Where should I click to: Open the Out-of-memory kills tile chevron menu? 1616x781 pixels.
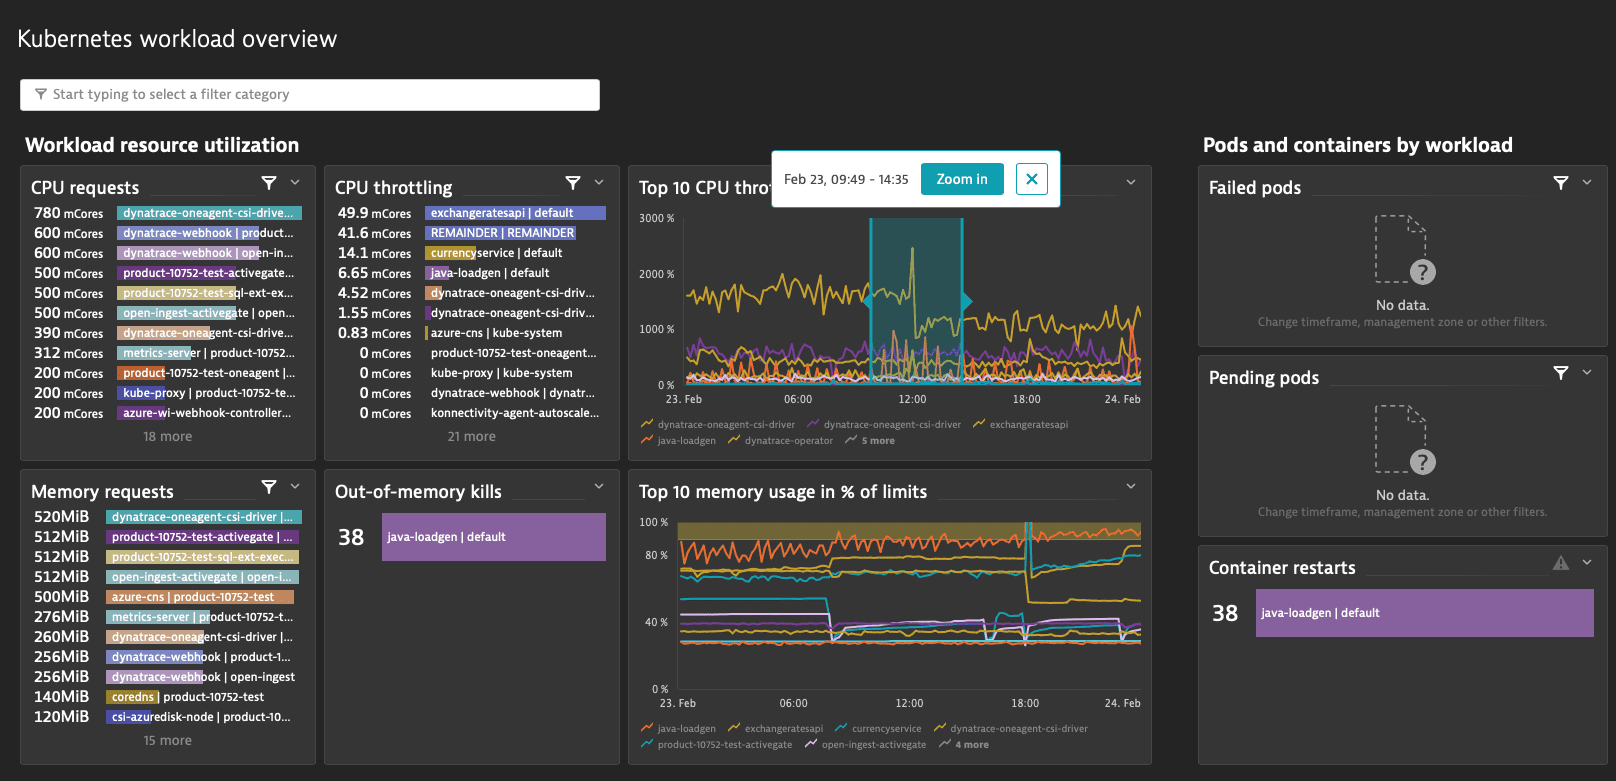(x=599, y=487)
